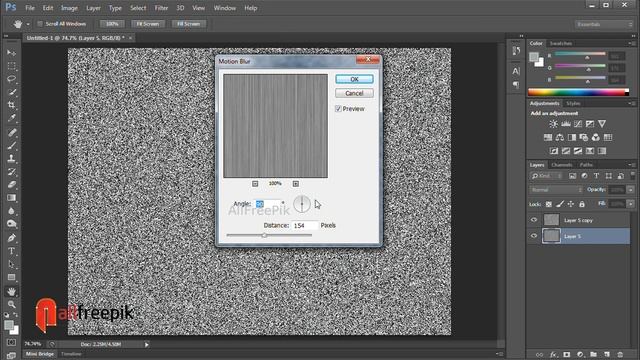
Task: Open the Hand tool preset picker arrow
Action: click(28, 24)
